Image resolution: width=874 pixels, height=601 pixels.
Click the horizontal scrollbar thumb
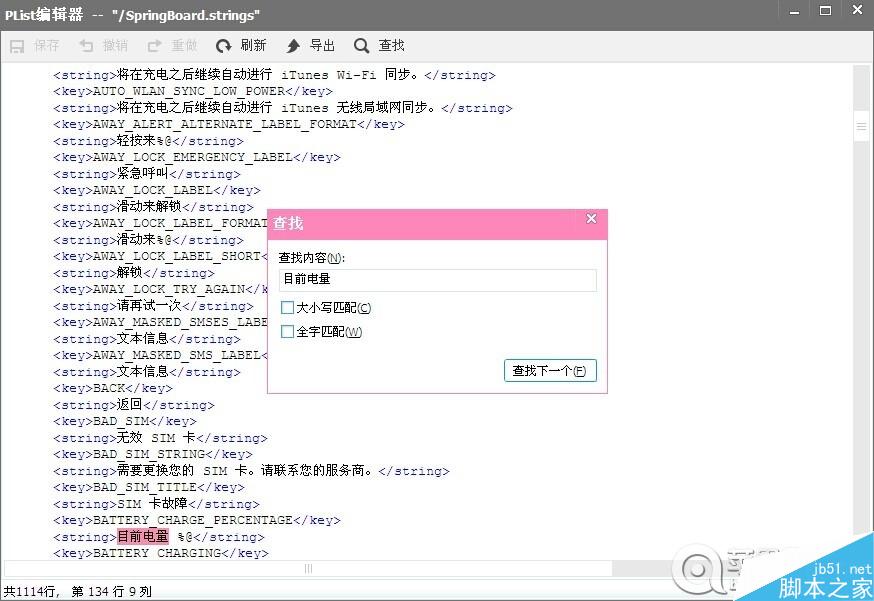[x=308, y=568]
